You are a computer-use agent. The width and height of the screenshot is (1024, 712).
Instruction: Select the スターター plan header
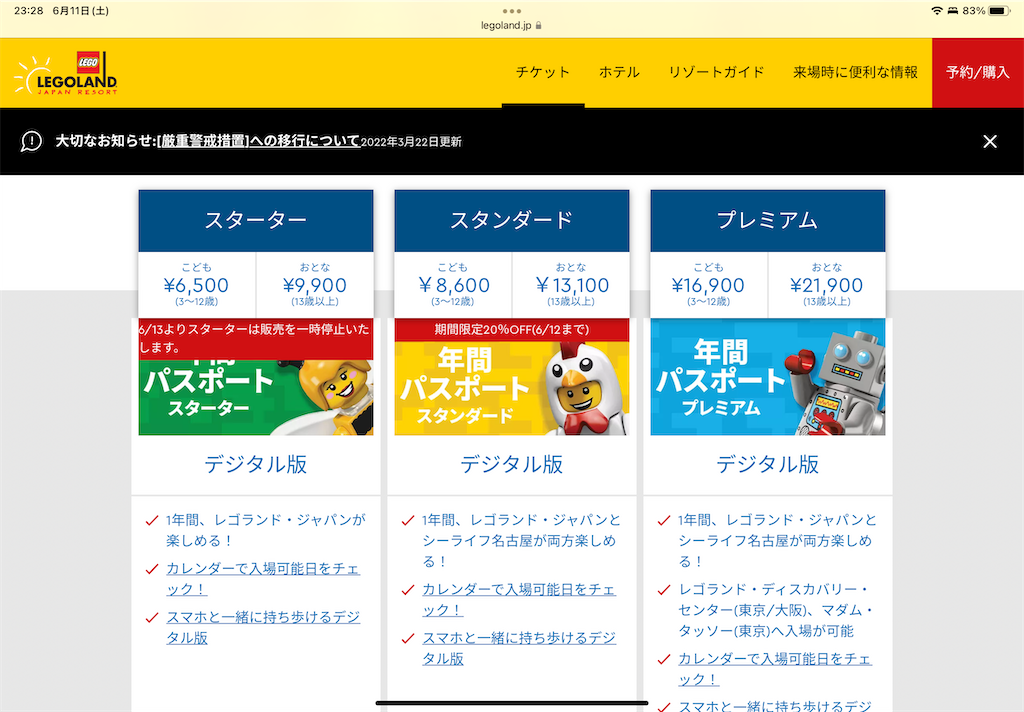coord(255,221)
